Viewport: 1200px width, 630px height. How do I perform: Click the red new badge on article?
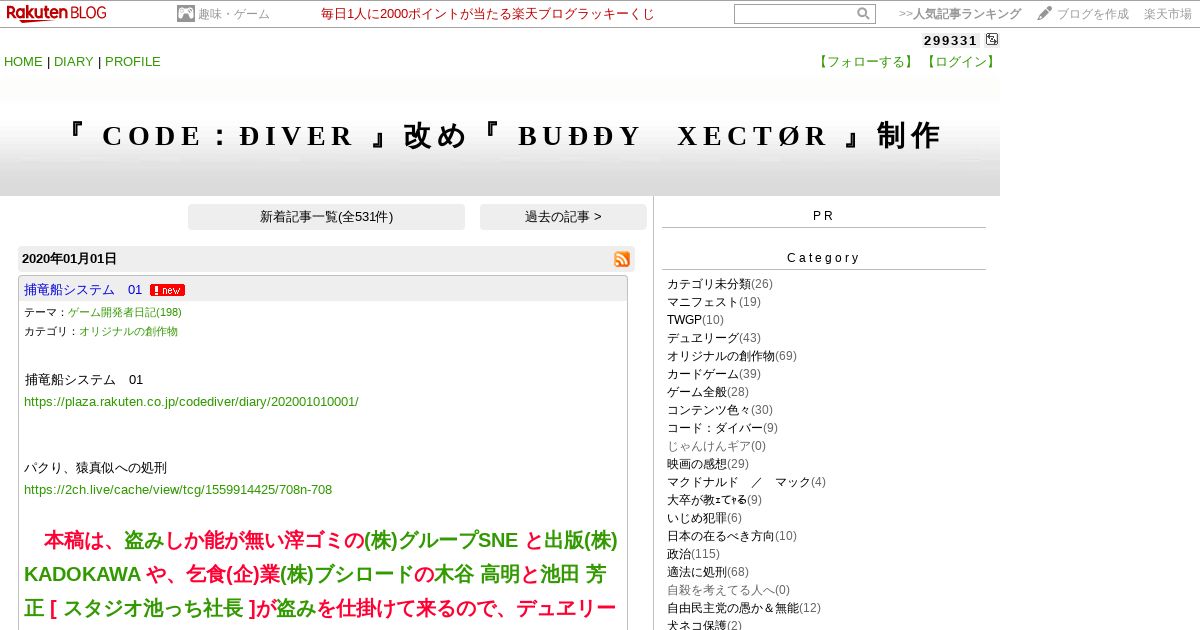point(167,290)
